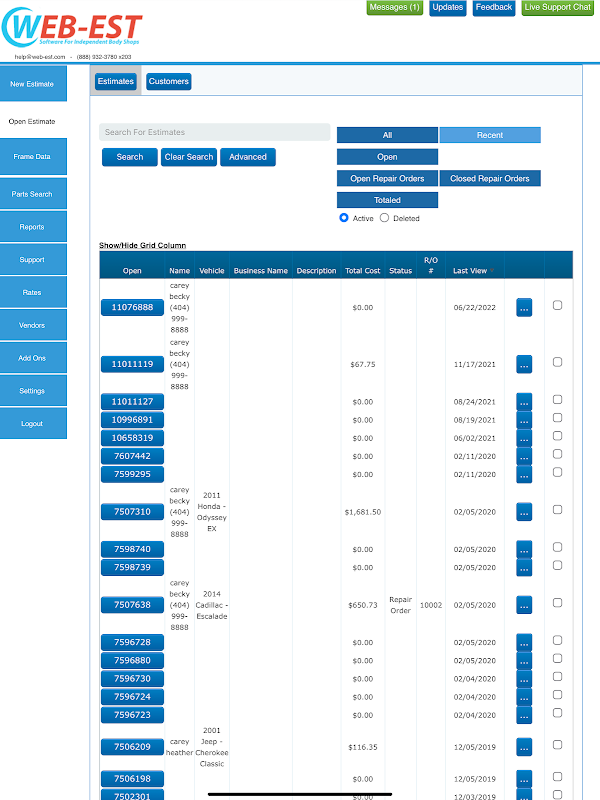Click the Search For Estimates field
This screenshot has height=800, width=600.
[214, 132]
